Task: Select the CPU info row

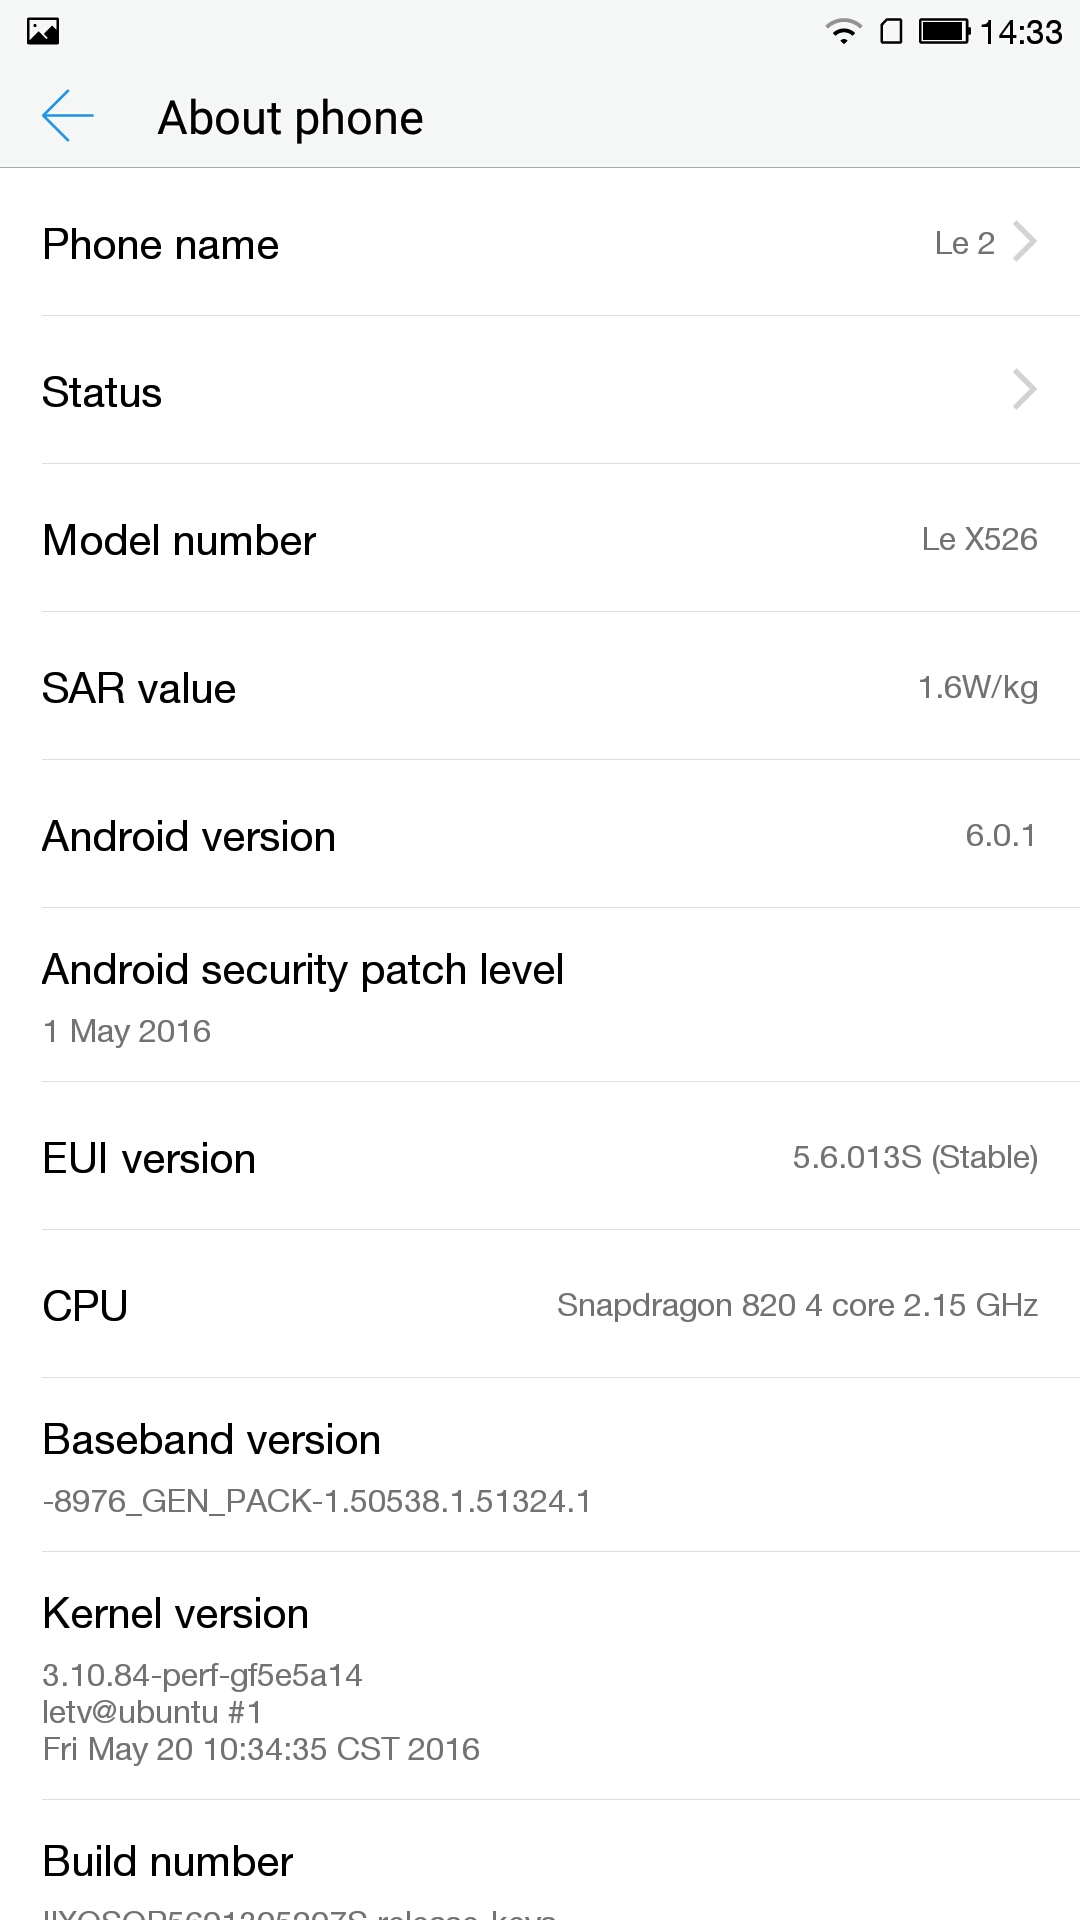Action: (x=540, y=1306)
